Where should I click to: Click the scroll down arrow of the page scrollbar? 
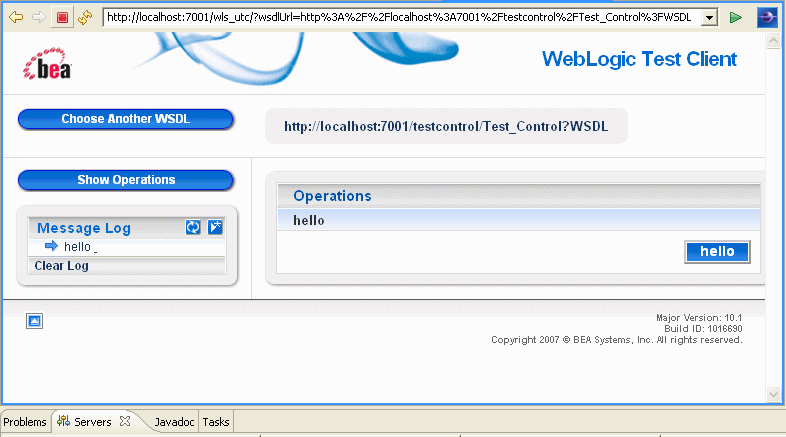click(x=772, y=394)
